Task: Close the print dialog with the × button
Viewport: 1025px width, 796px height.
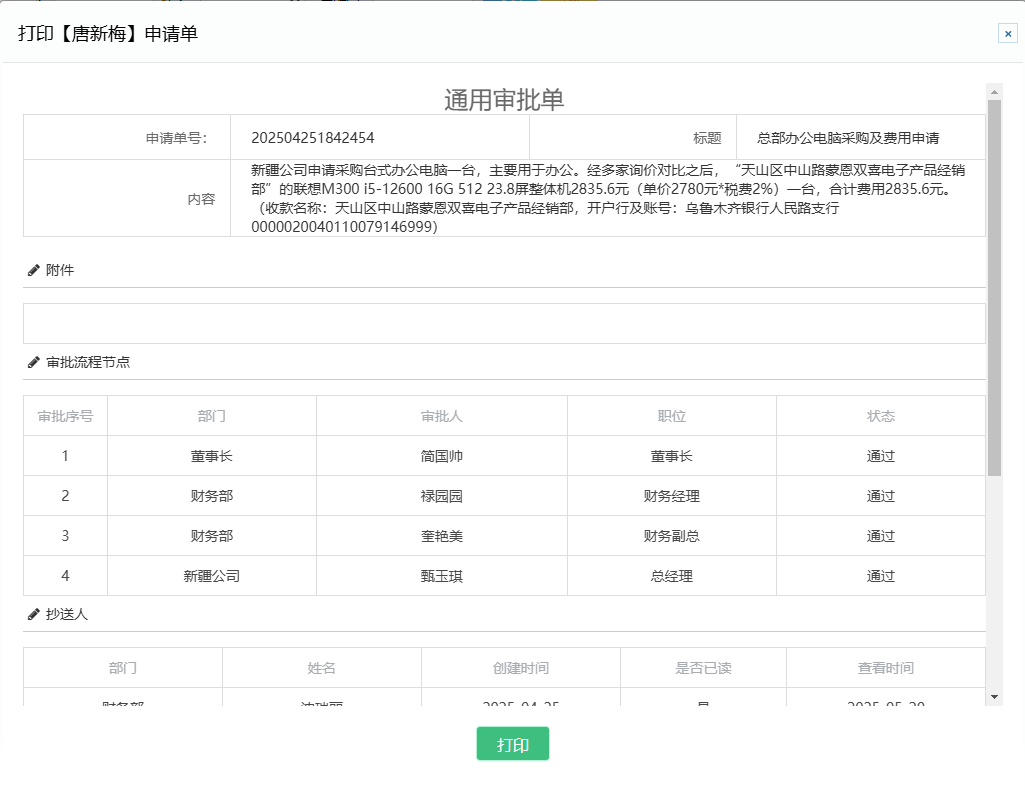Action: (1007, 34)
